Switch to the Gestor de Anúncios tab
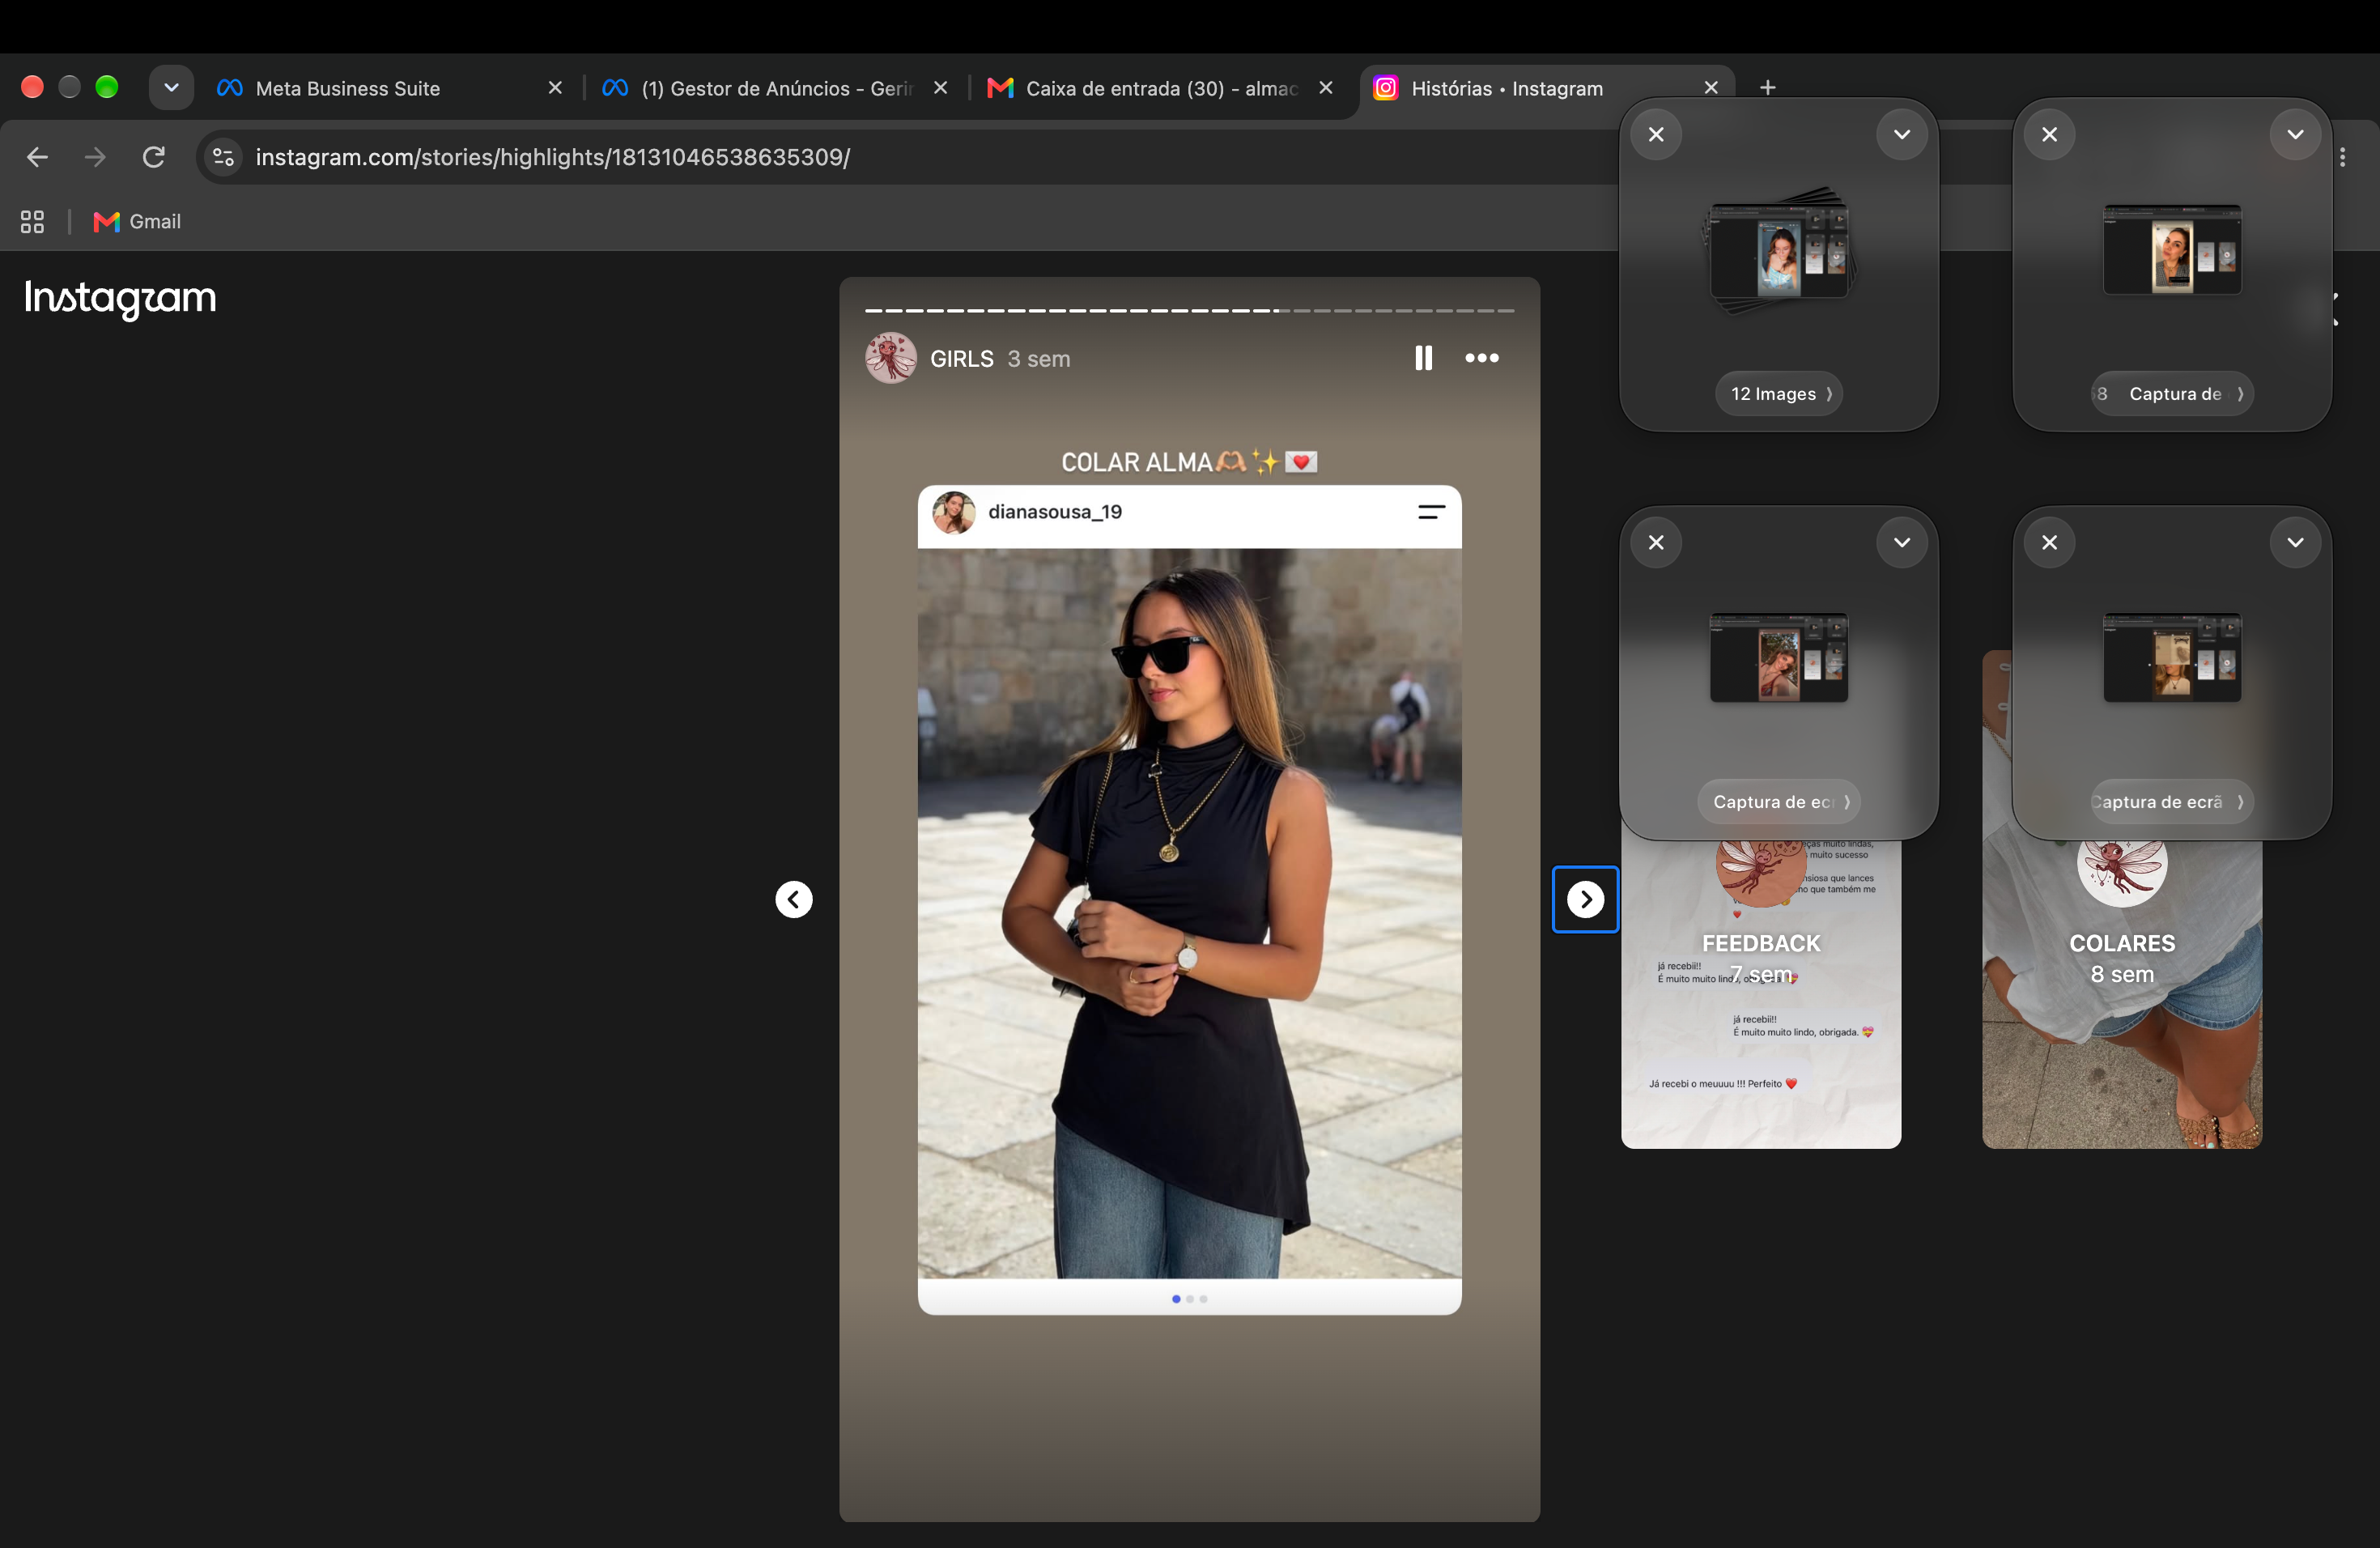 (x=776, y=88)
